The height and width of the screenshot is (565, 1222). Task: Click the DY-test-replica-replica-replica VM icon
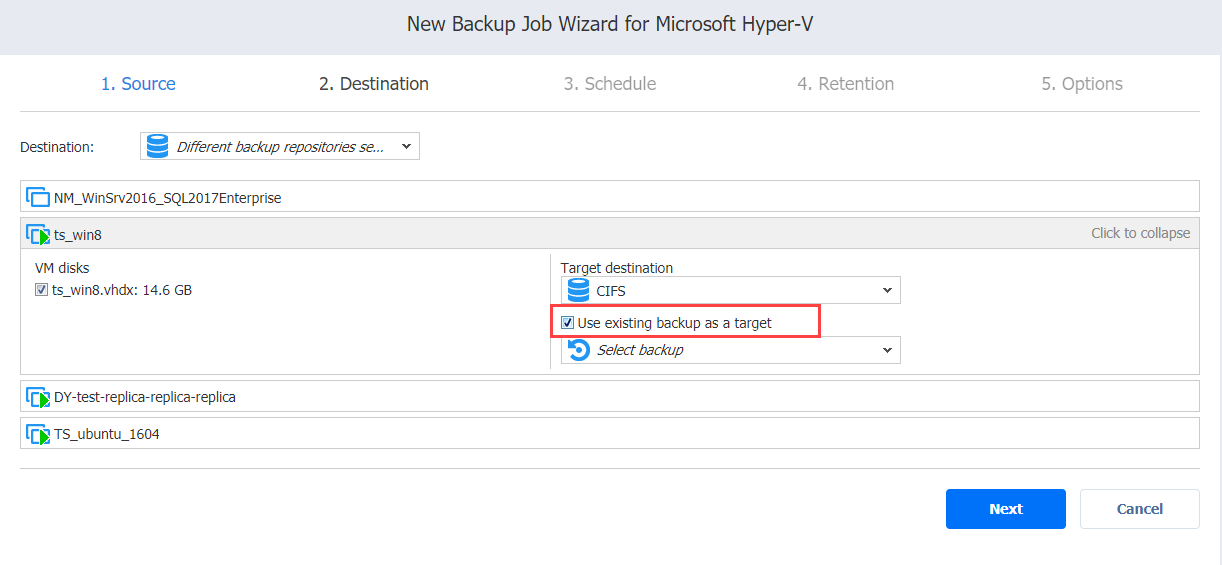(38, 397)
